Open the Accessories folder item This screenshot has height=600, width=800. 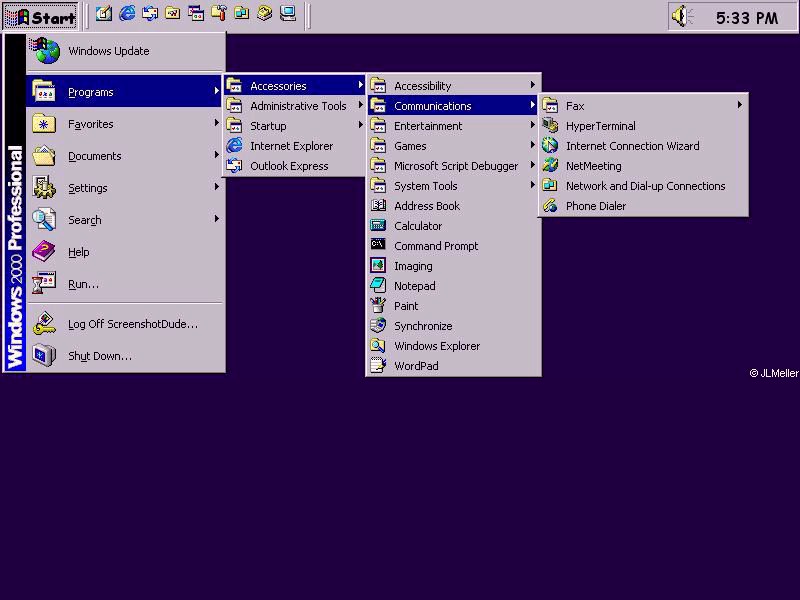pyautogui.click(x=295, y=86)
